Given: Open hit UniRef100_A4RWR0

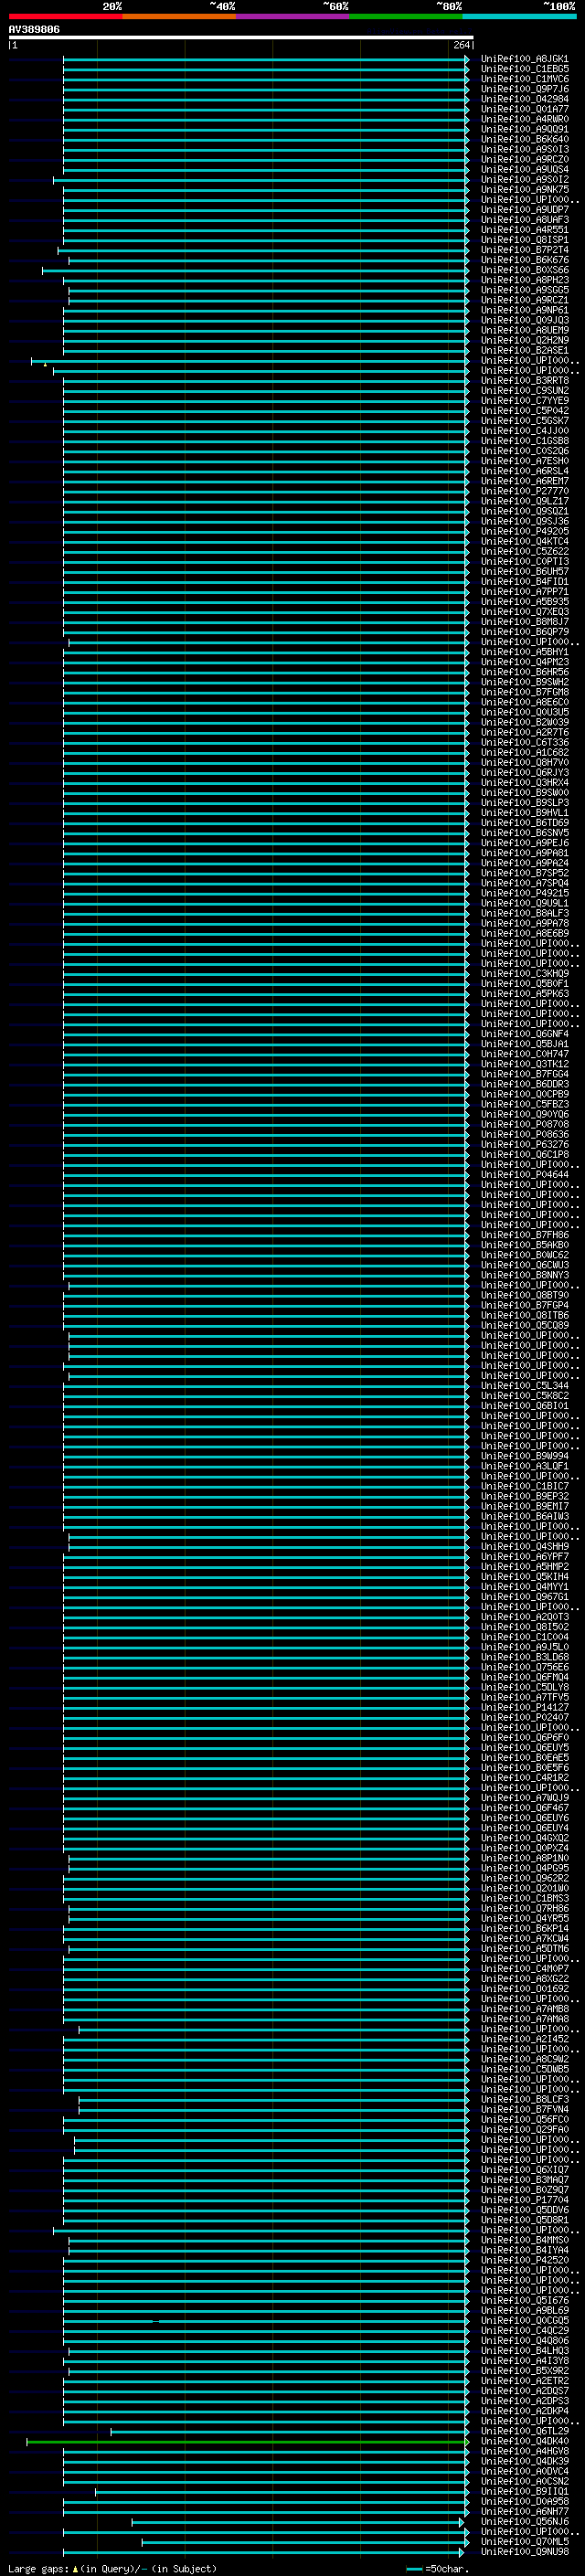Looking at the screenshot, I should tap(524, 119).
